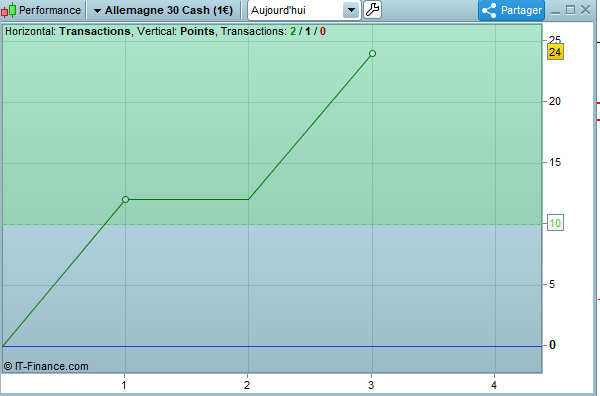Click the y-axis label 15
Screen dimensions: 600x396
(x=555, y=162)
